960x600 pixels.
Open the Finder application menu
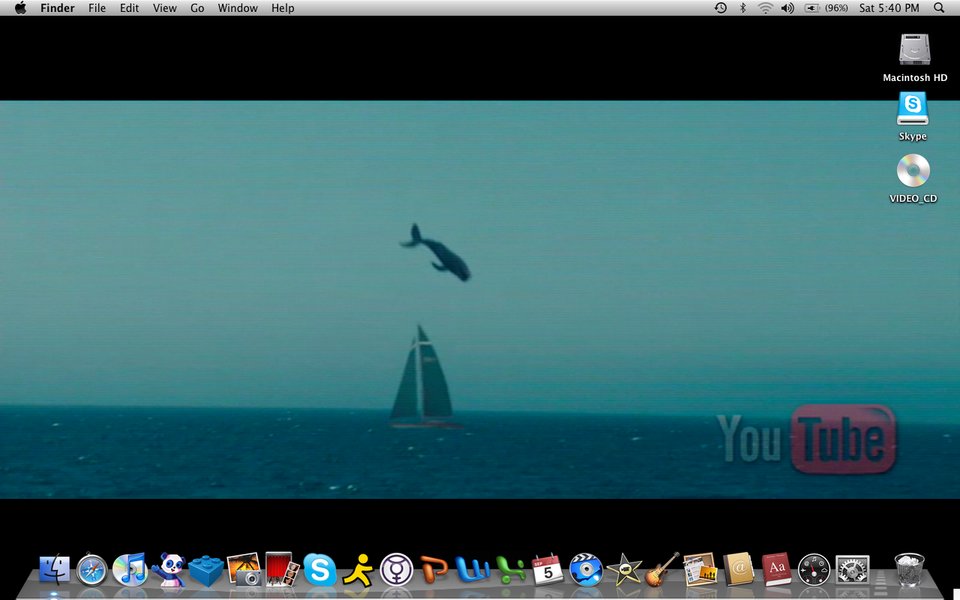58,8
